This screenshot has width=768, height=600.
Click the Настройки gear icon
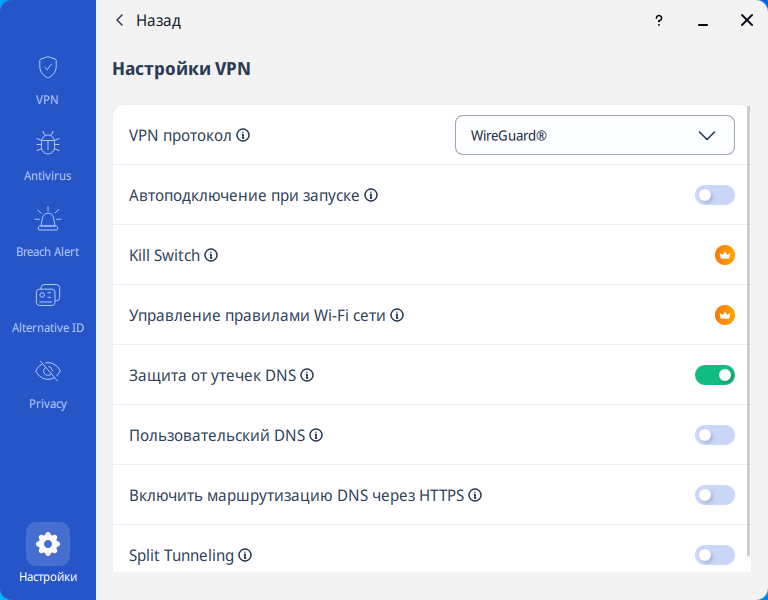tap(47, 544)
